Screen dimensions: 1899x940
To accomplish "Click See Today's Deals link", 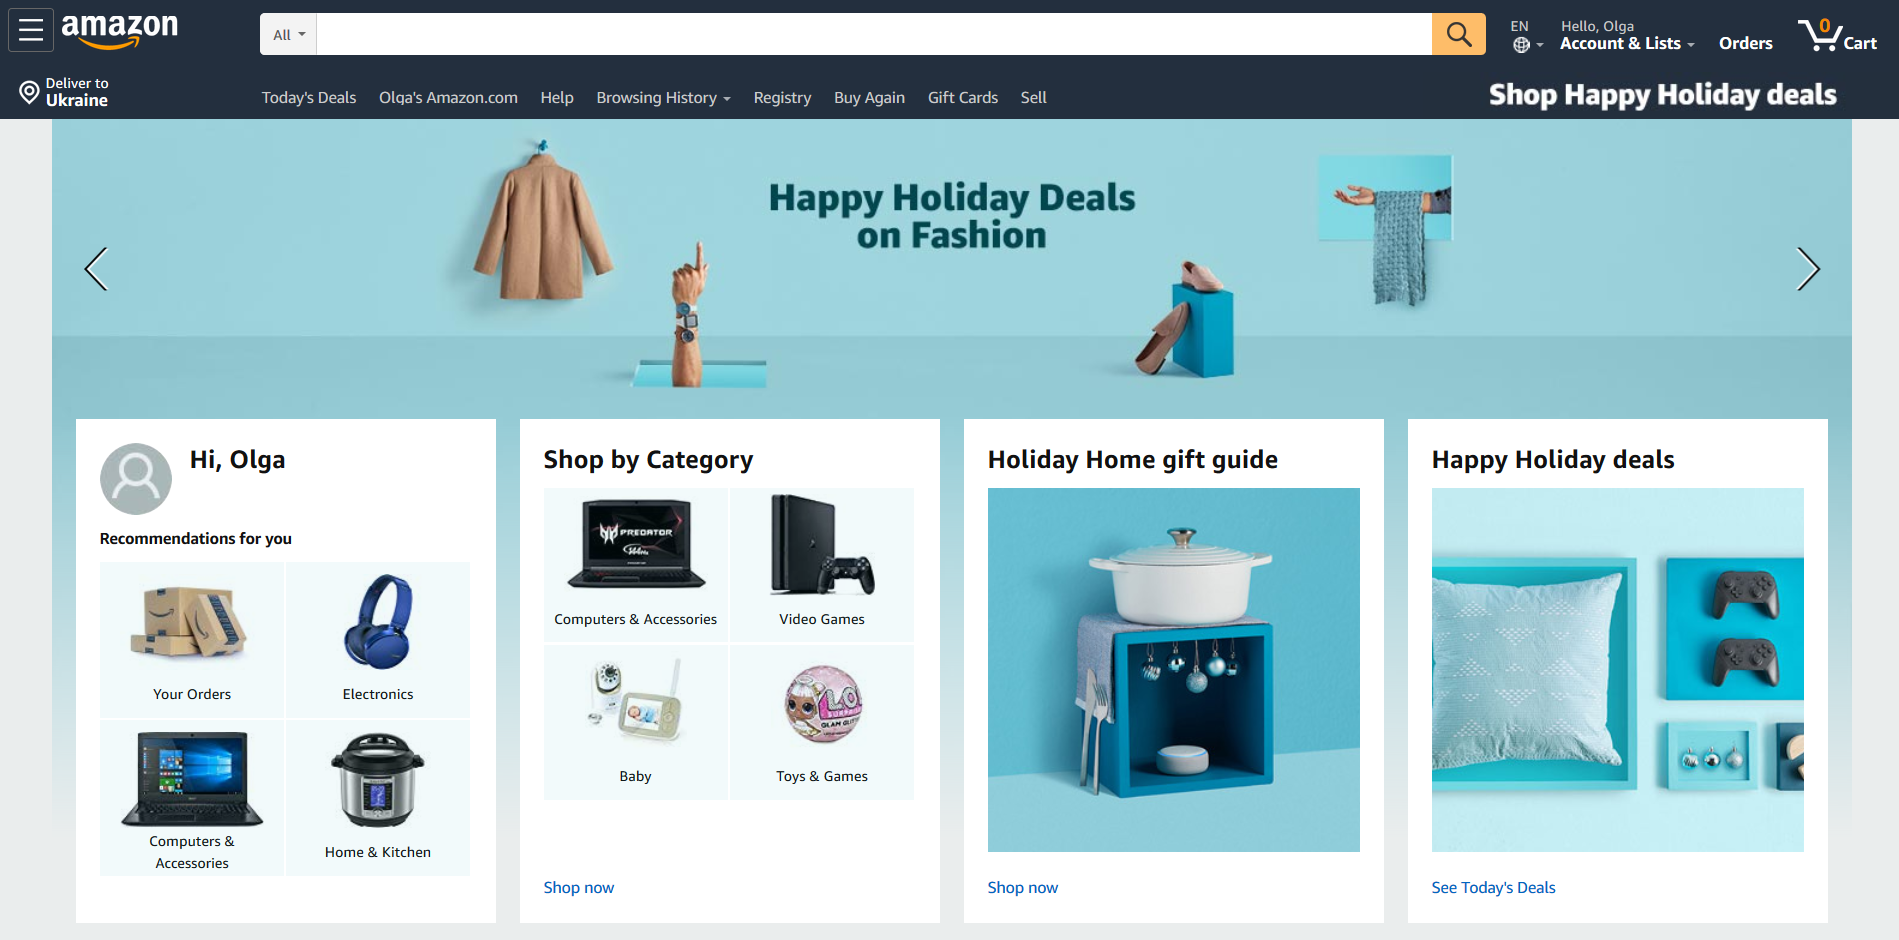I will tap(1493, 887).
